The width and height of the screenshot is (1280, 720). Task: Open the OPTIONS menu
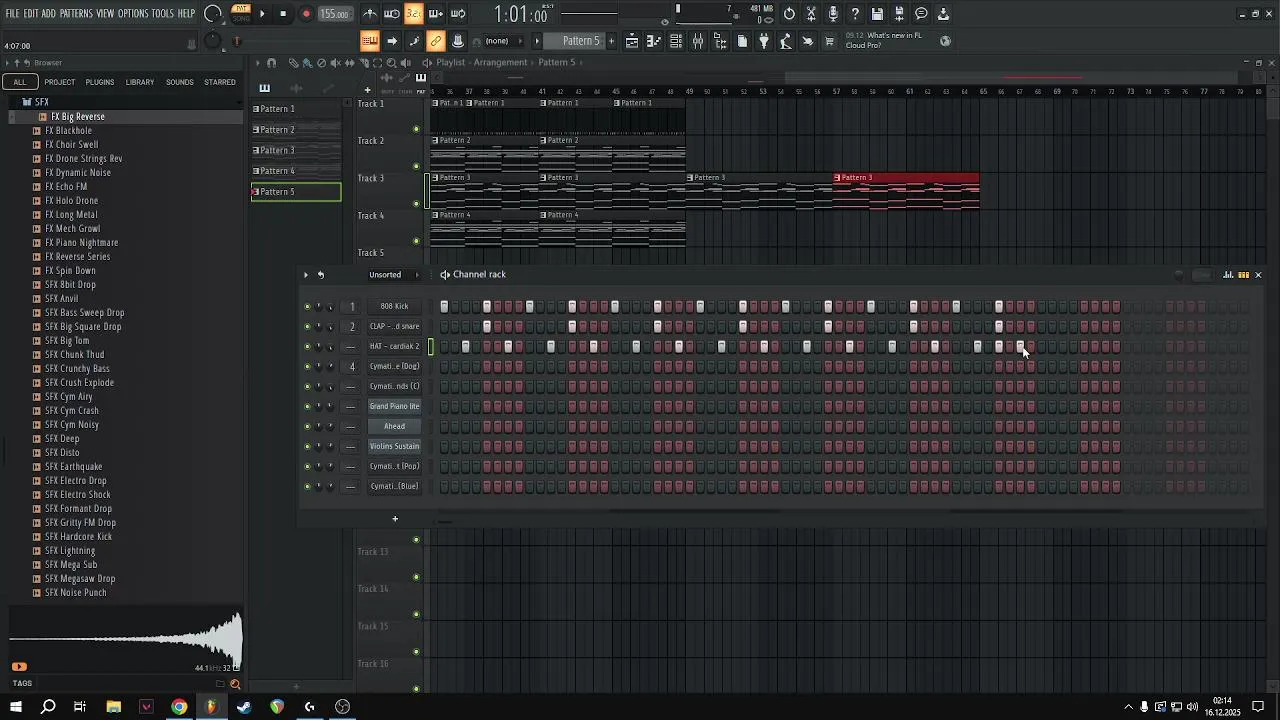[x=133, y=14]
